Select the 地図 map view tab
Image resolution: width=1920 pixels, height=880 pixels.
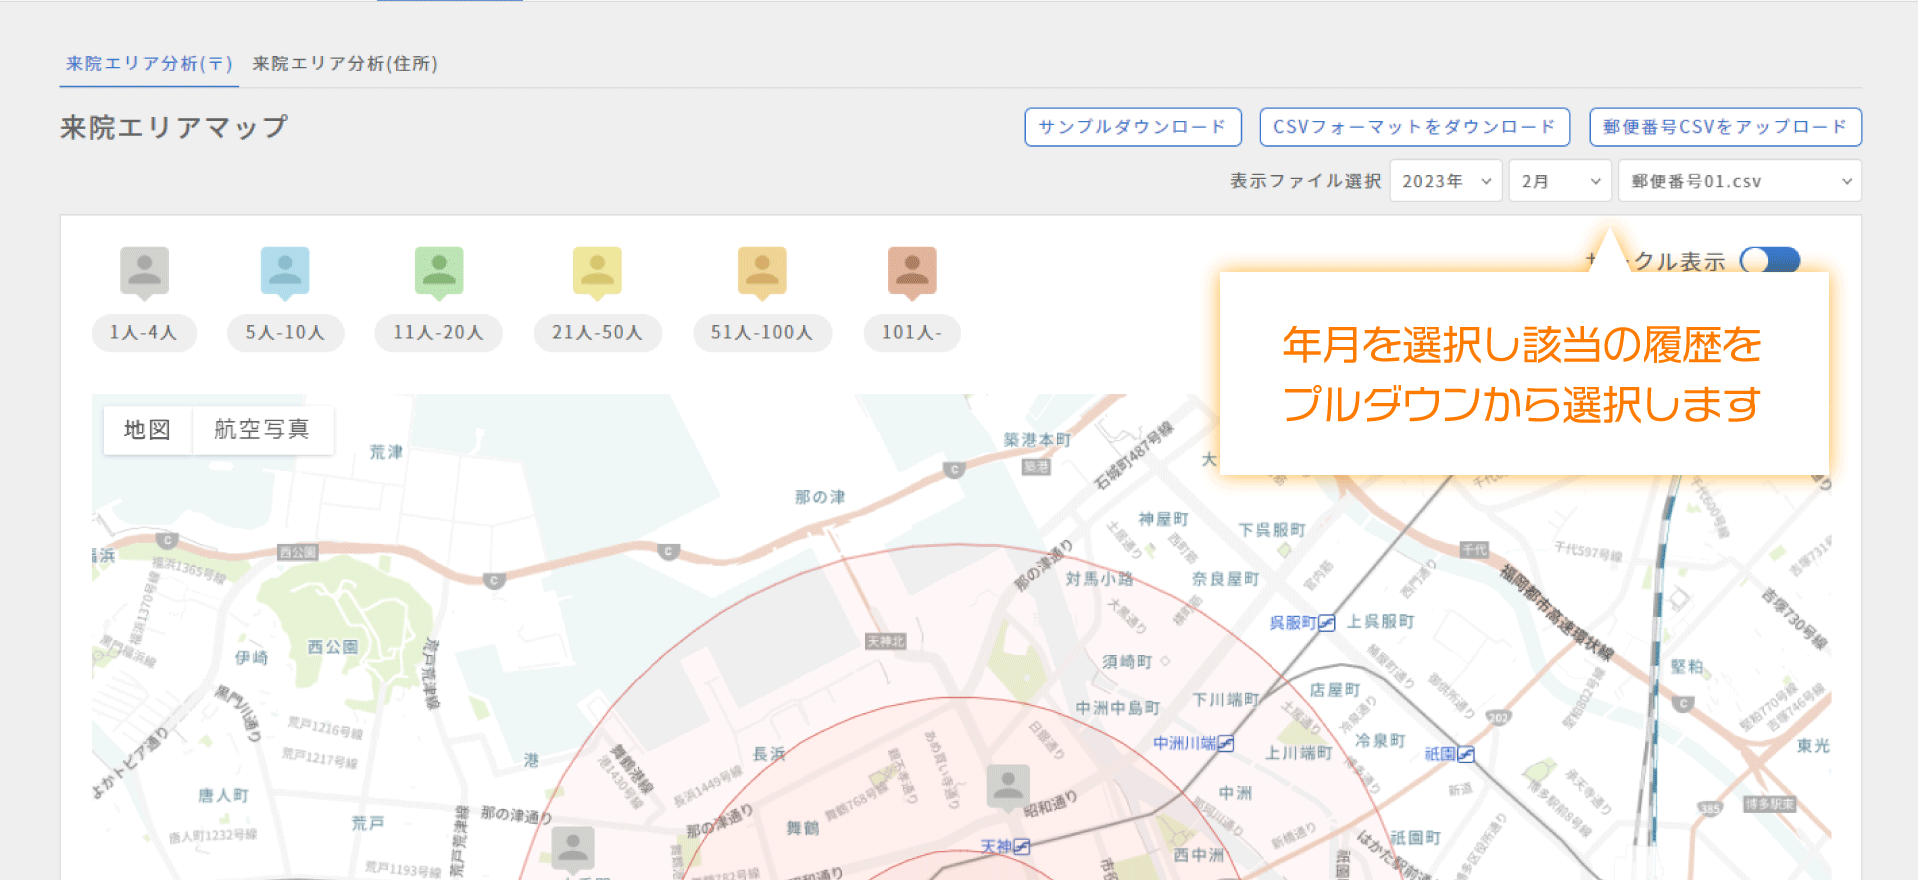(x=147, y=430)
